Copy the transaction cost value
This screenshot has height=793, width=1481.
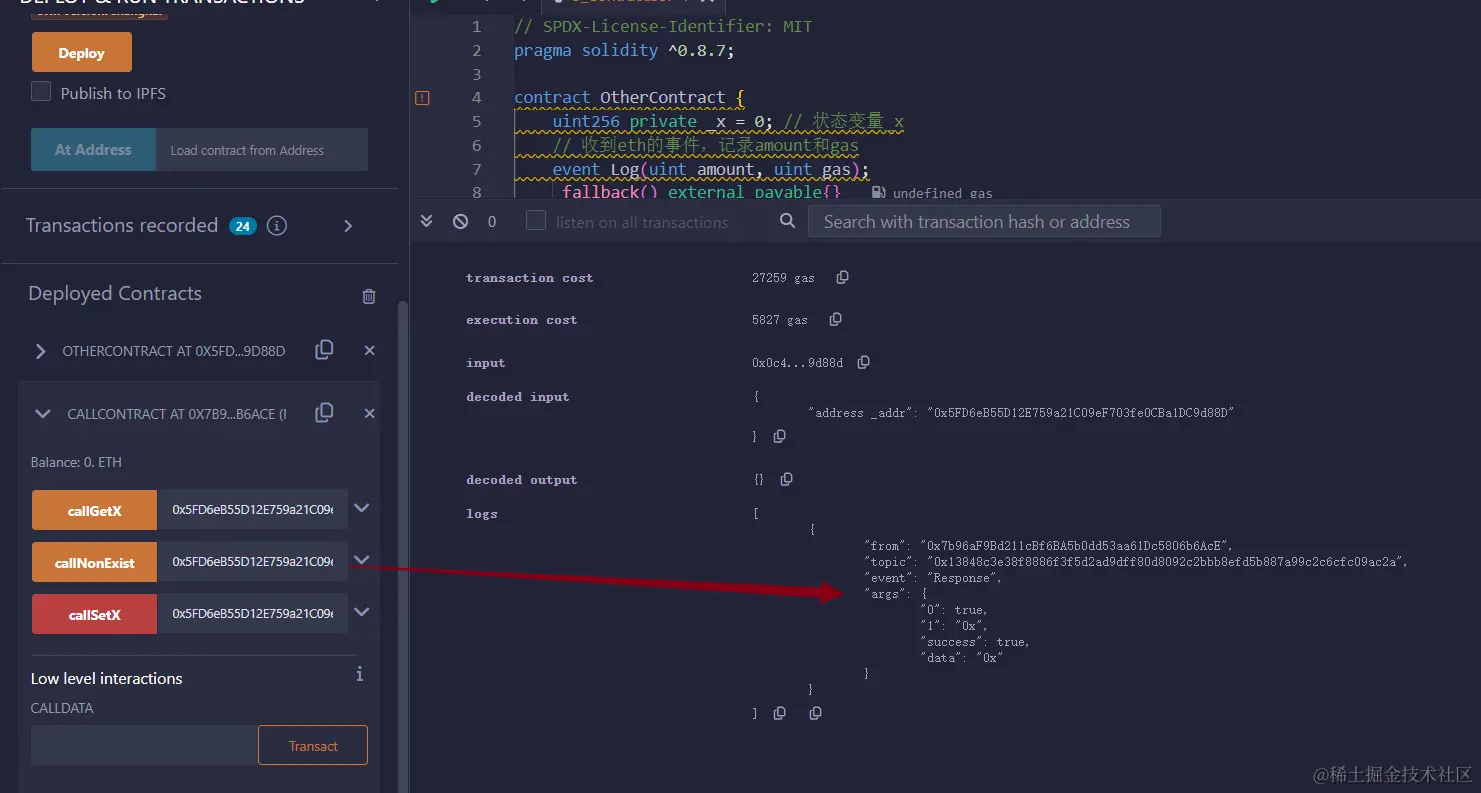(842, 277)
